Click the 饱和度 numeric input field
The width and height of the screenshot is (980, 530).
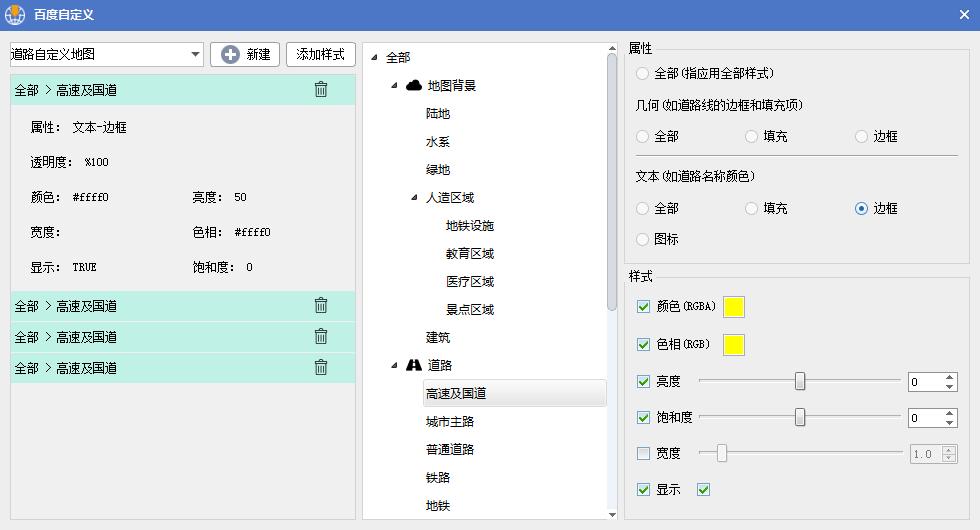click(926, 418)
